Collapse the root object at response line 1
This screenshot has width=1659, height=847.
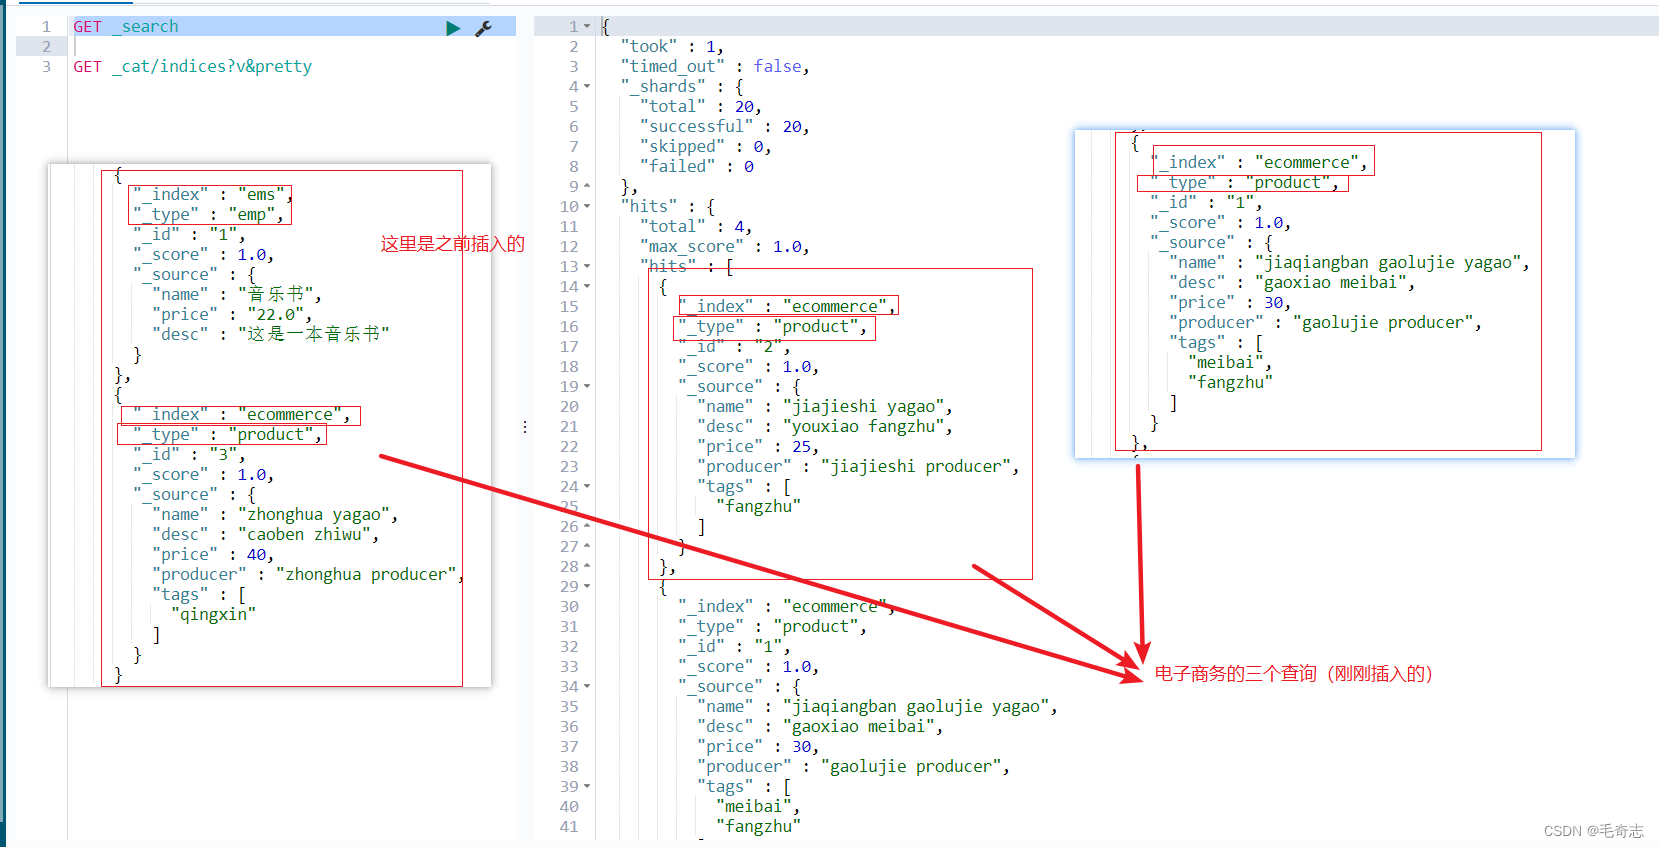[x=587, y=27]
